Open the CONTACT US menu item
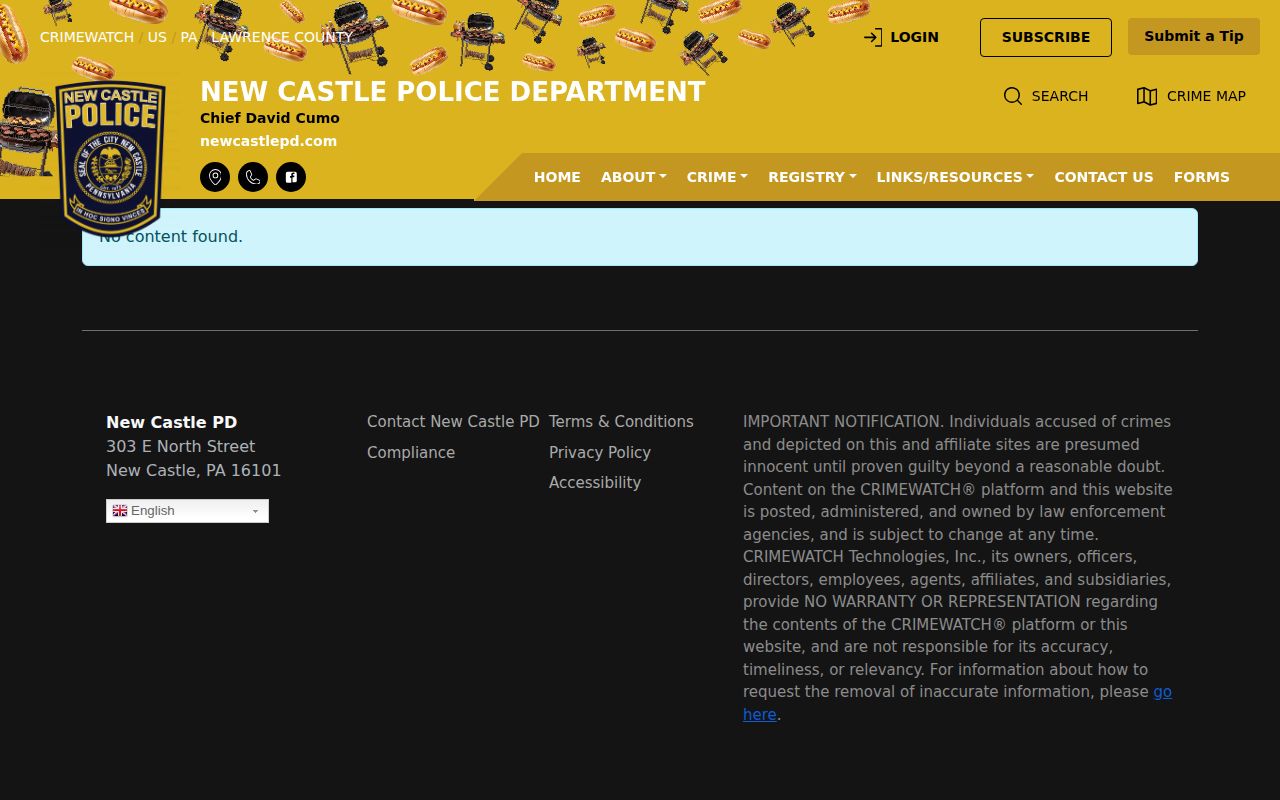This screenshot has height=800, width=1280. (x=1104, y=177)
